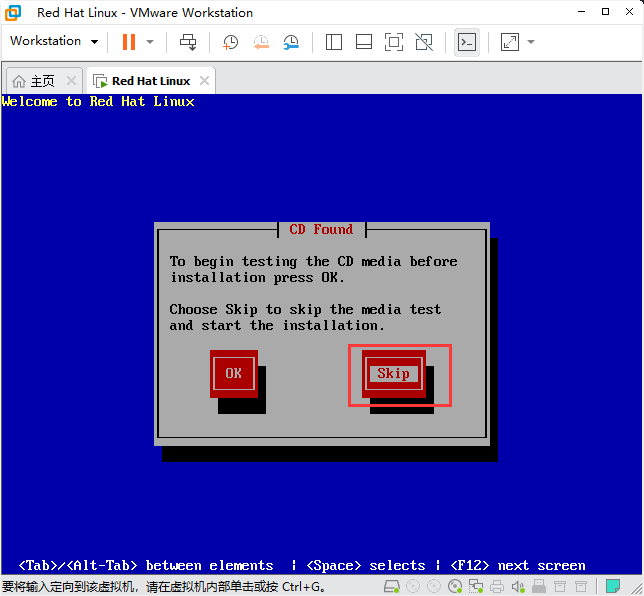
Task: Revert to the previous snapshot
Action: (x=261, y=42)
